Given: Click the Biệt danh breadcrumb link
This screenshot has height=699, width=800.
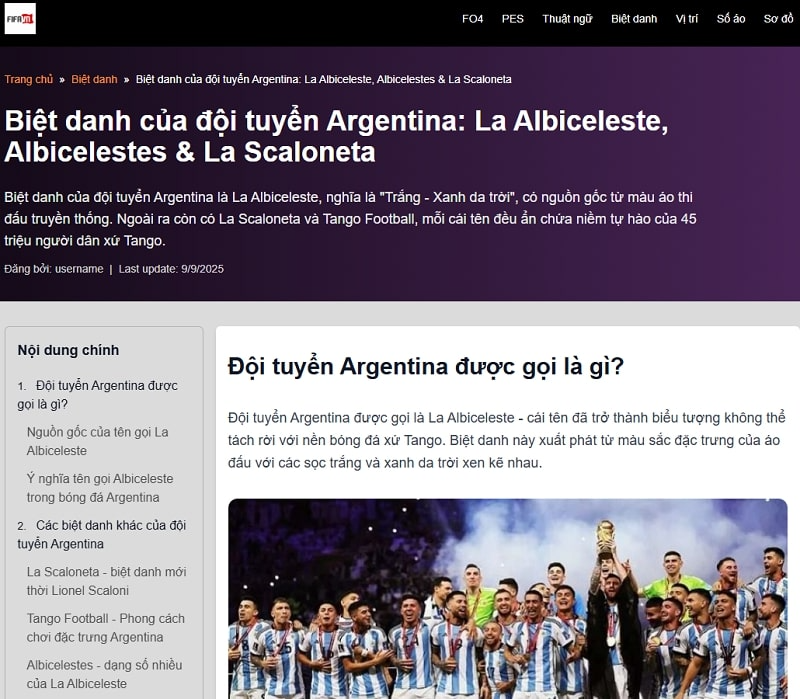Looking at the screenshot, I should pyautogui.click(x=94, y=79).
